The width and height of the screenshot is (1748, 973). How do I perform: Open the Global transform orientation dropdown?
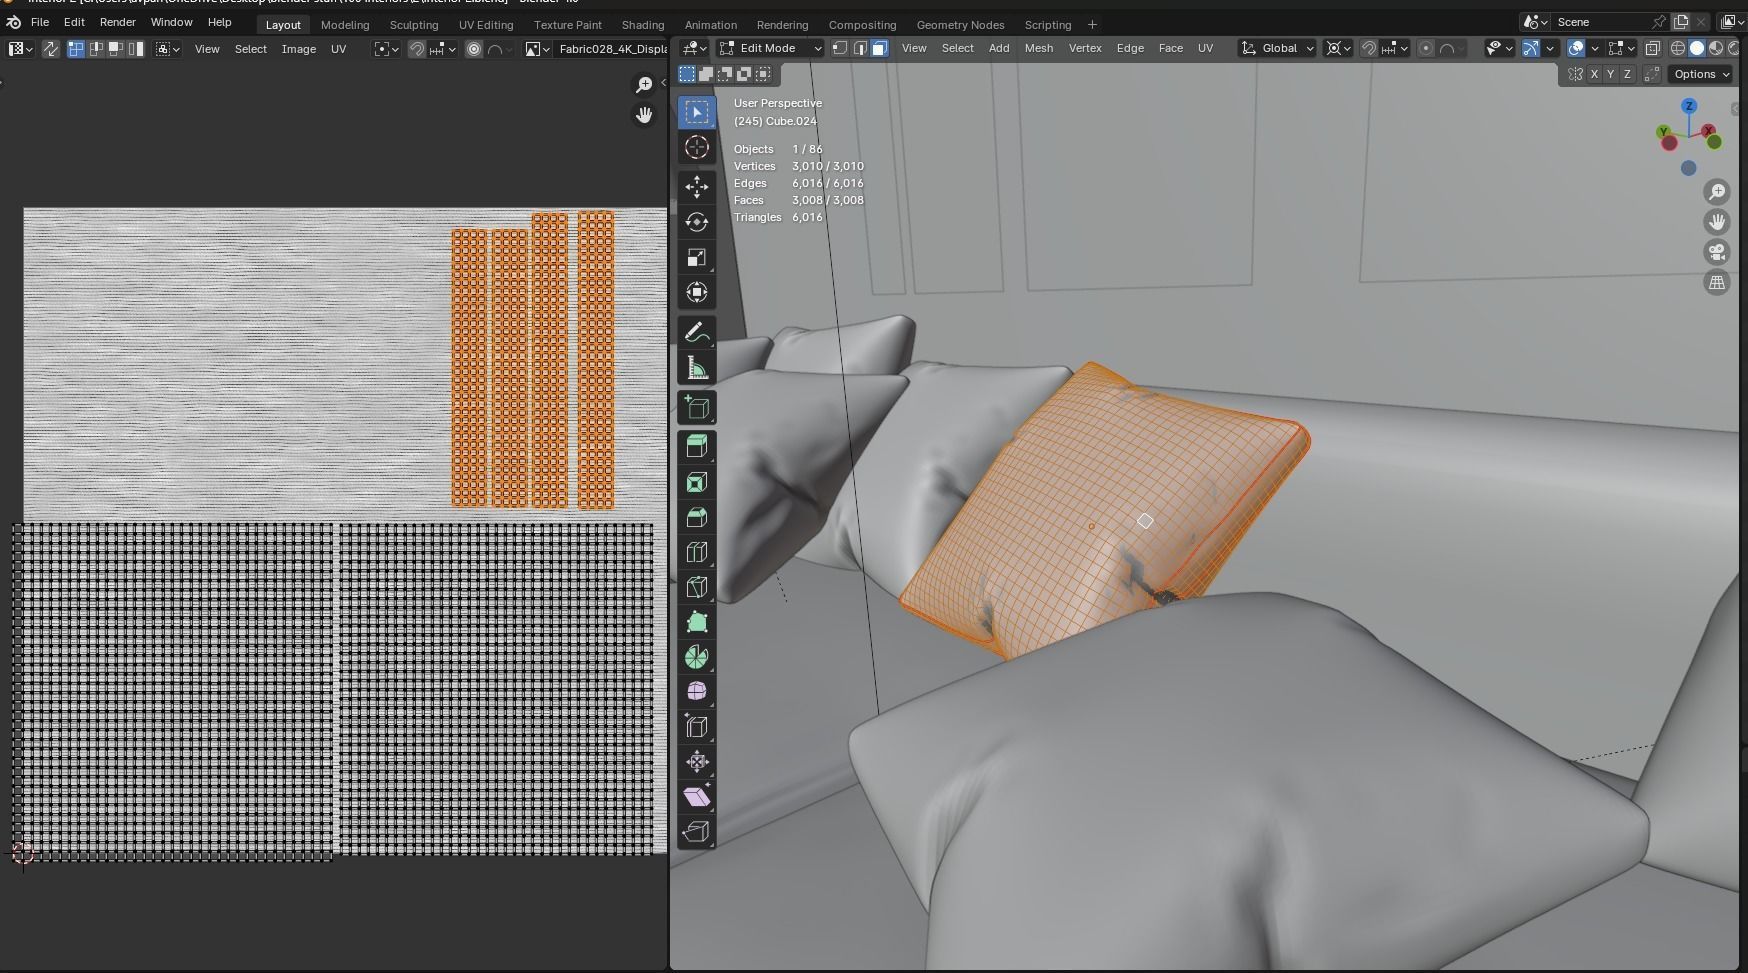[1277, 48]
